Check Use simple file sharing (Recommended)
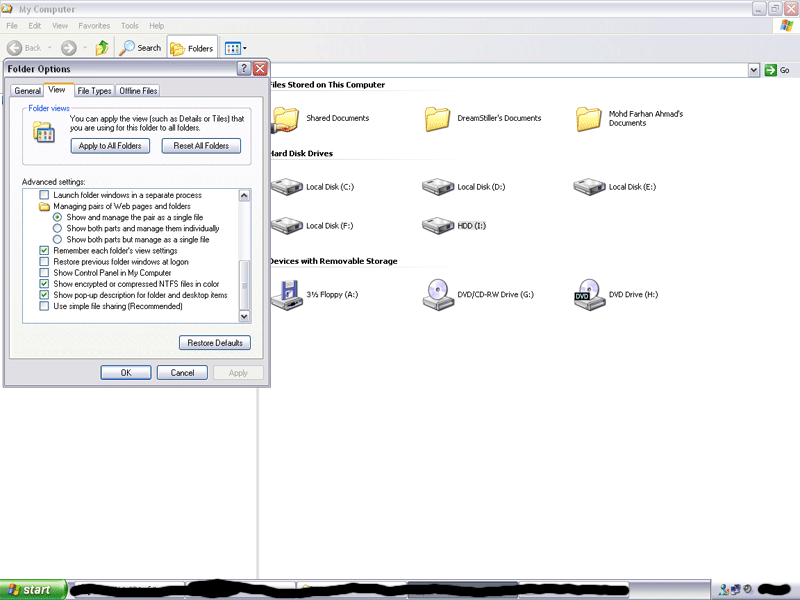Image resolution: width=800 pixels, height=600 pixels. pyautogui.click(x=44, y=306)
